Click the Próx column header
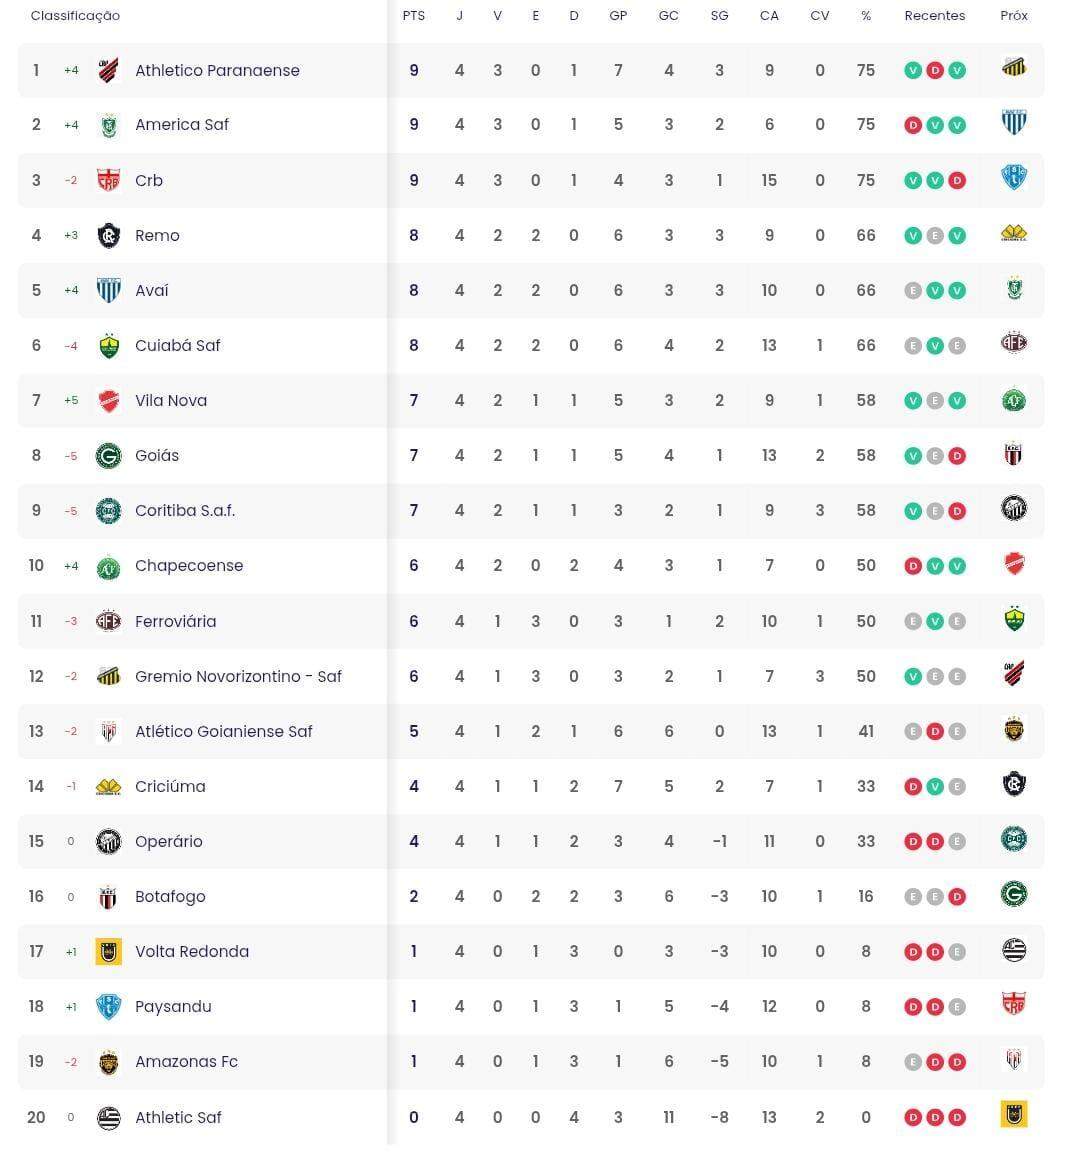This screenshot has width=1080, height=1153. click(x=1013, y=16)
